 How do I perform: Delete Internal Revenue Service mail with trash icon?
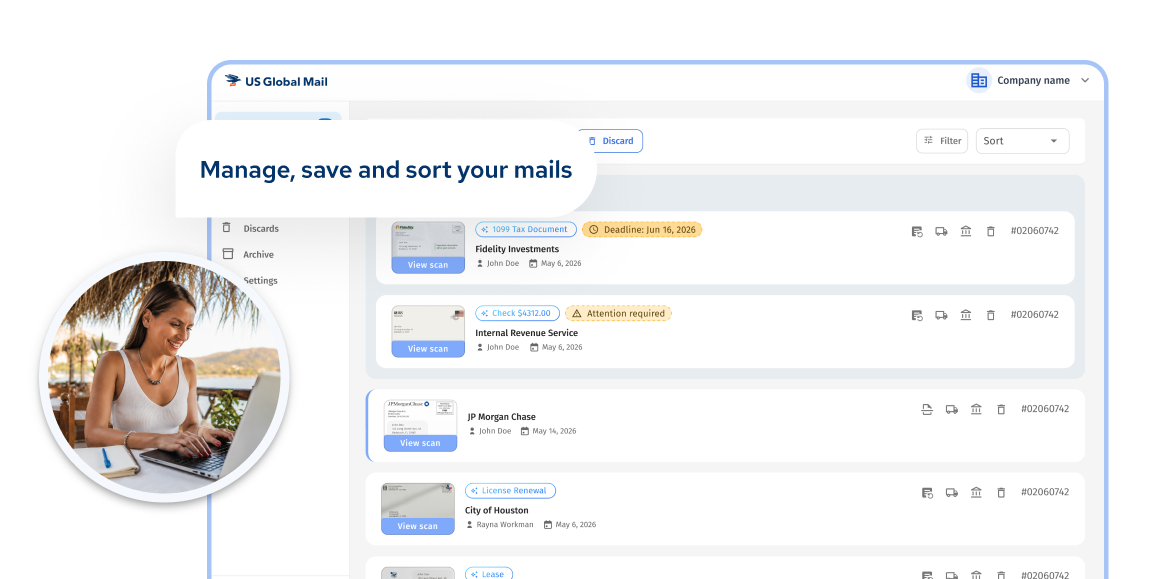click(991, 315)
